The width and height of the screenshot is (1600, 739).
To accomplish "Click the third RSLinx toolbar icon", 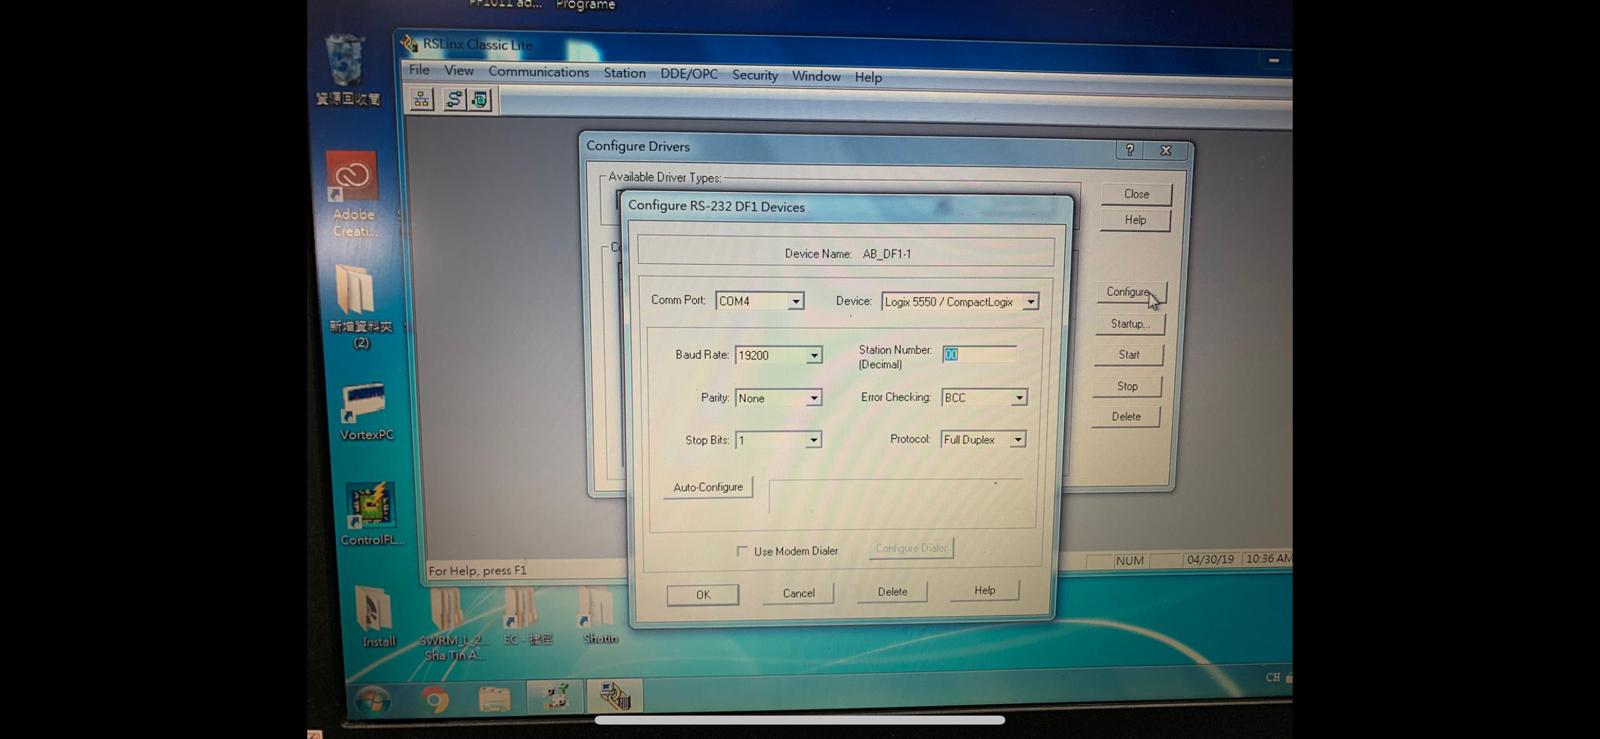I will point(481,100).
